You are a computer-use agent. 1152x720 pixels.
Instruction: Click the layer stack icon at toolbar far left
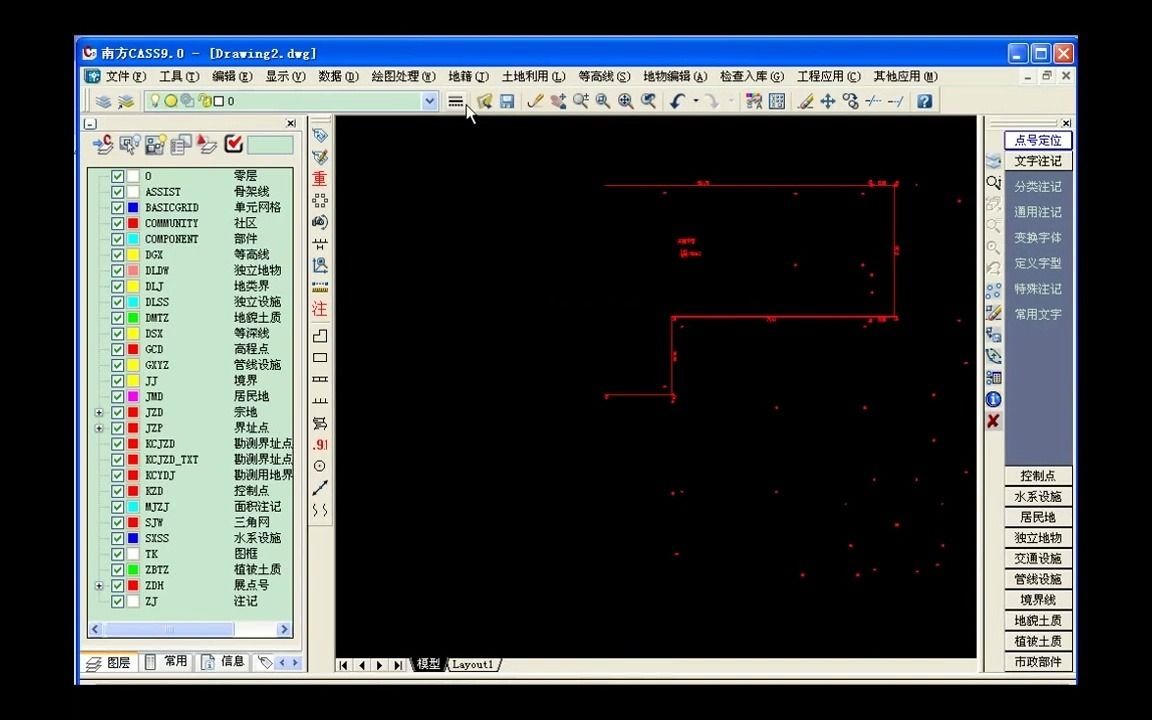pos(104,100)
